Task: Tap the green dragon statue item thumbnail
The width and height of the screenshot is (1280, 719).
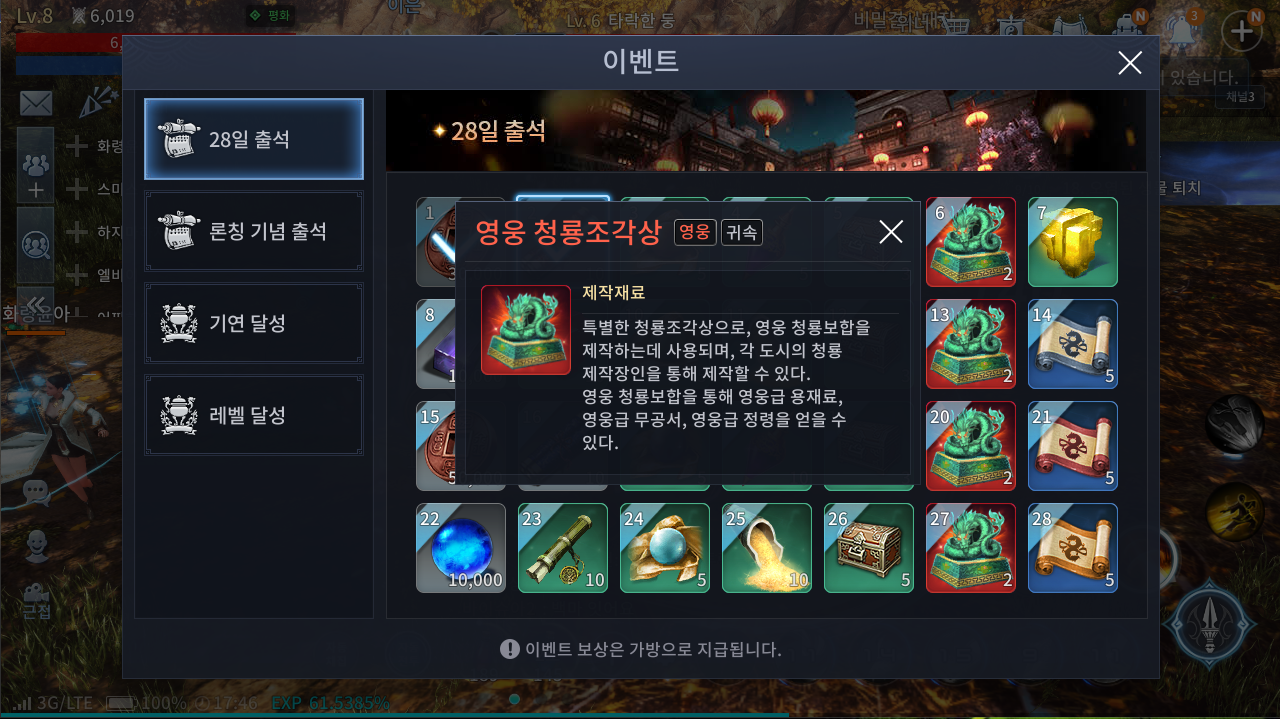Action: pyautogui.click(x=526, y=330)
